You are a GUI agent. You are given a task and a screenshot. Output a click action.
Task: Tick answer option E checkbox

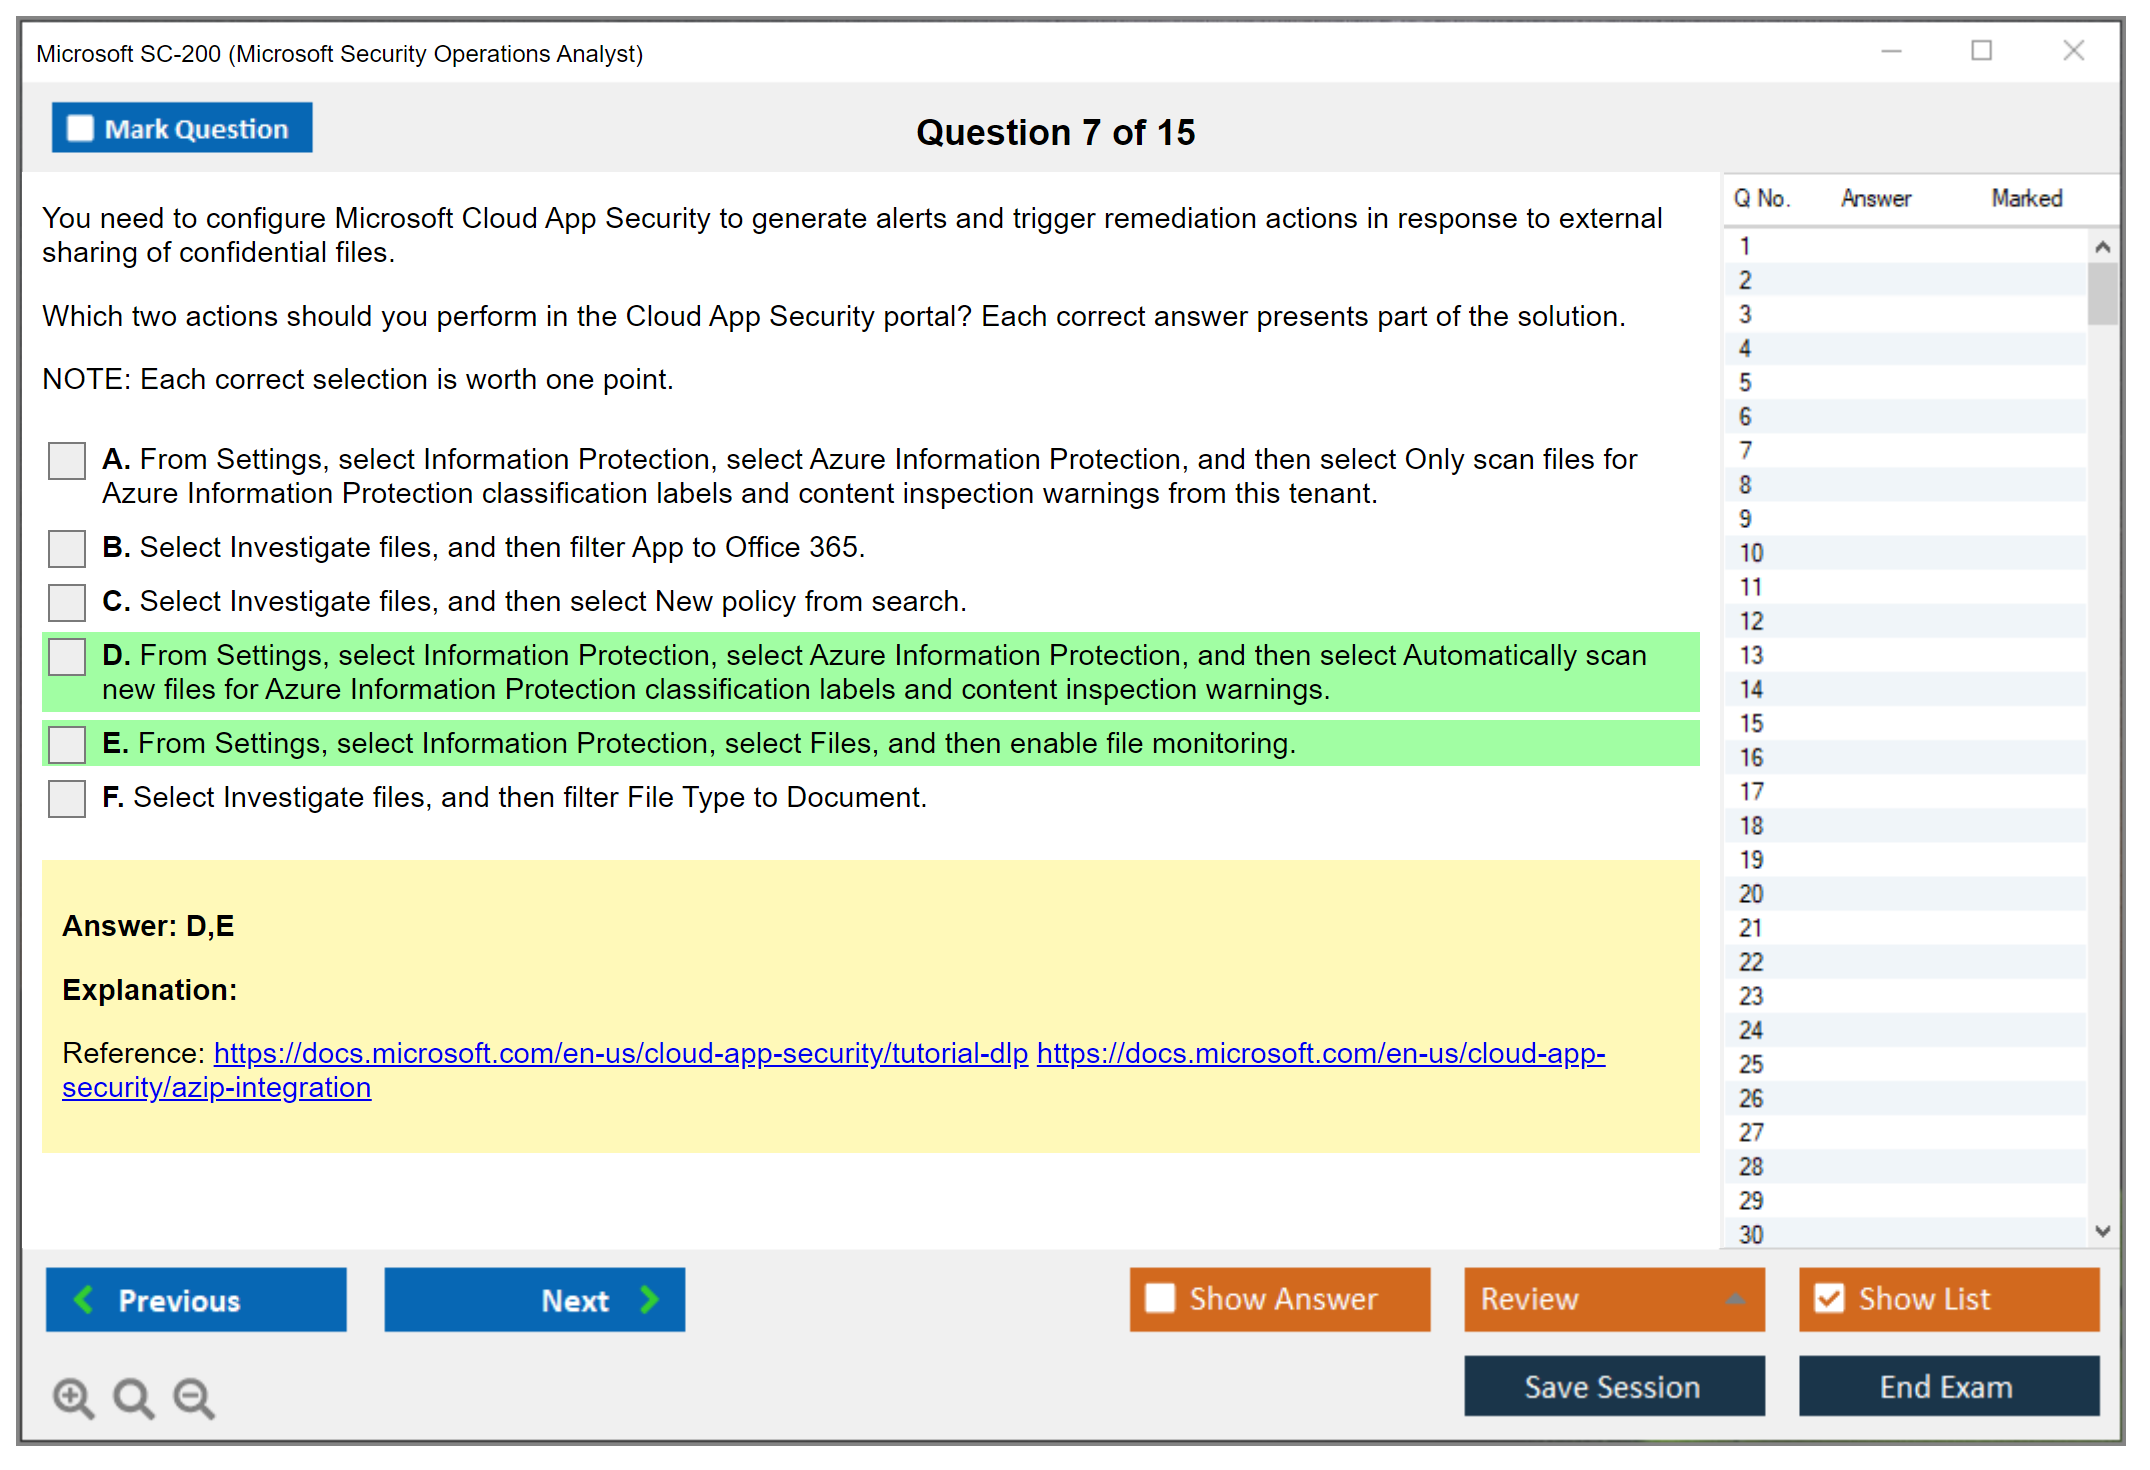67,744
